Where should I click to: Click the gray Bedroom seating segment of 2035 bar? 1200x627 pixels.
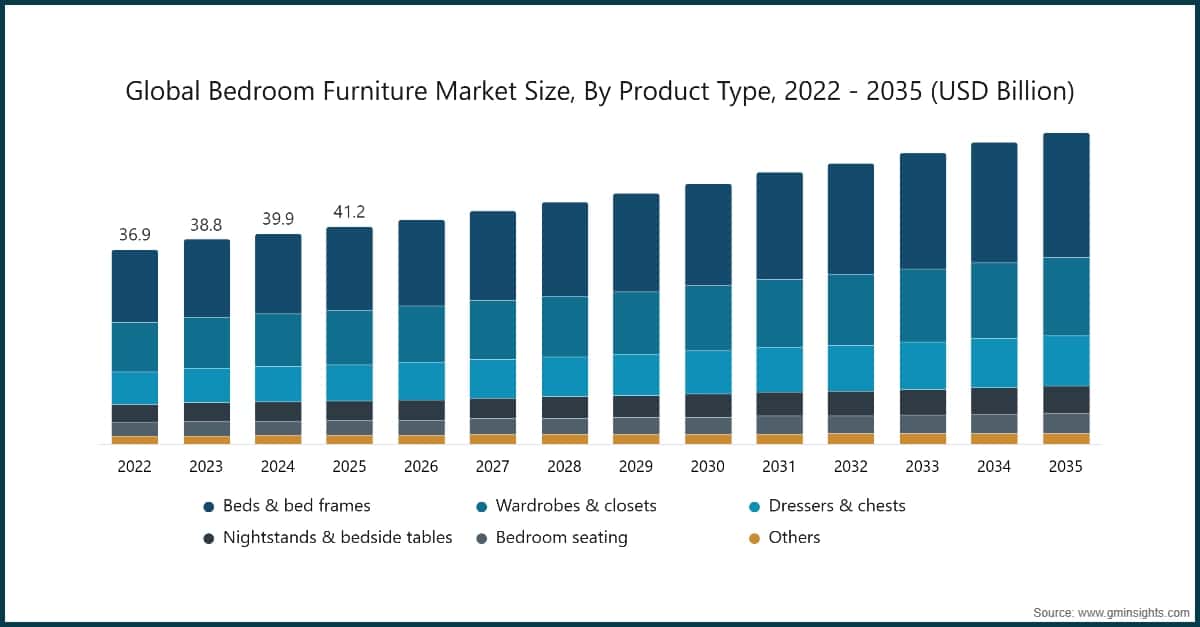click(x=1065, y=421)
